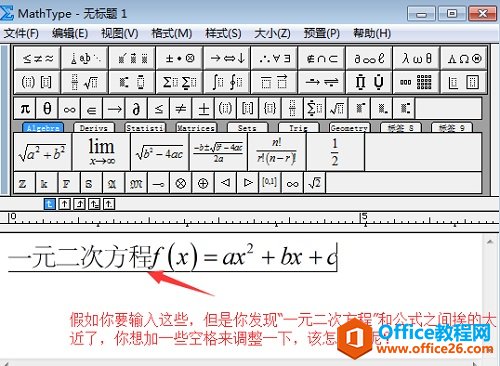Open the miscellaneous symbols palette (∂∞ℓ)
The height and width of the screenshot is (366, 500).
coord(369,59)
